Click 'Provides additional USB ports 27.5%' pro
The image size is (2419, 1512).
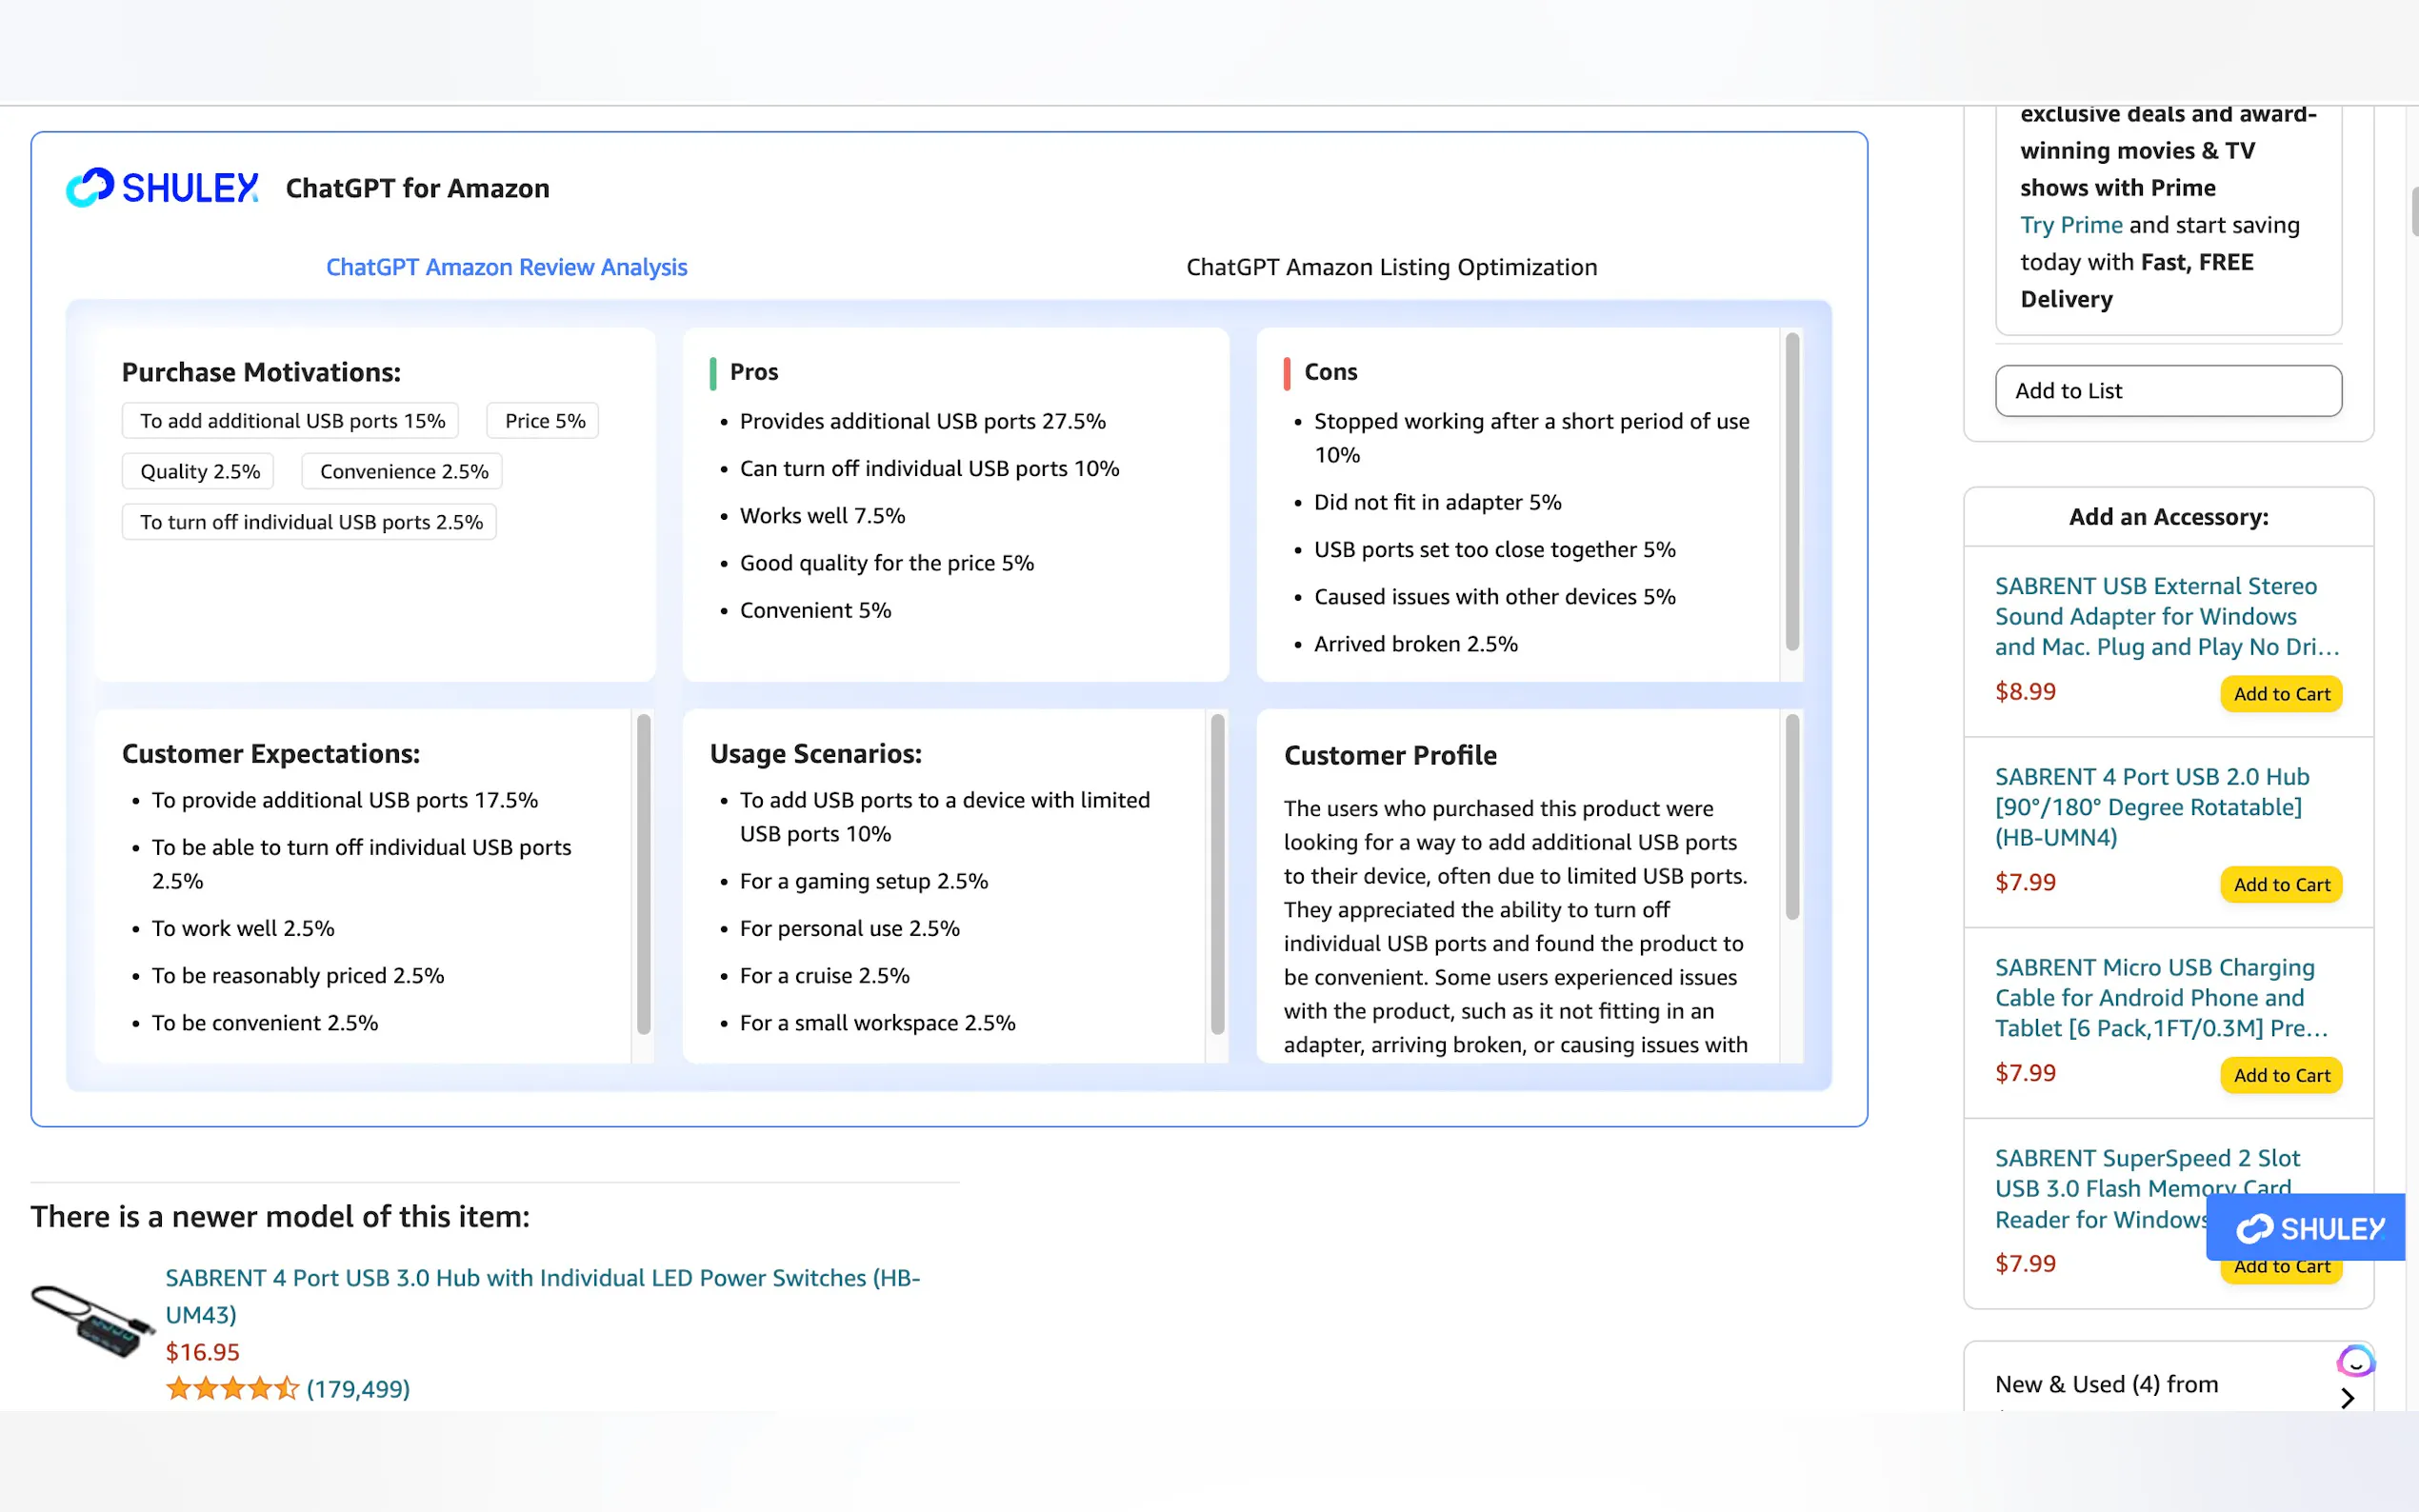[922, 421]
